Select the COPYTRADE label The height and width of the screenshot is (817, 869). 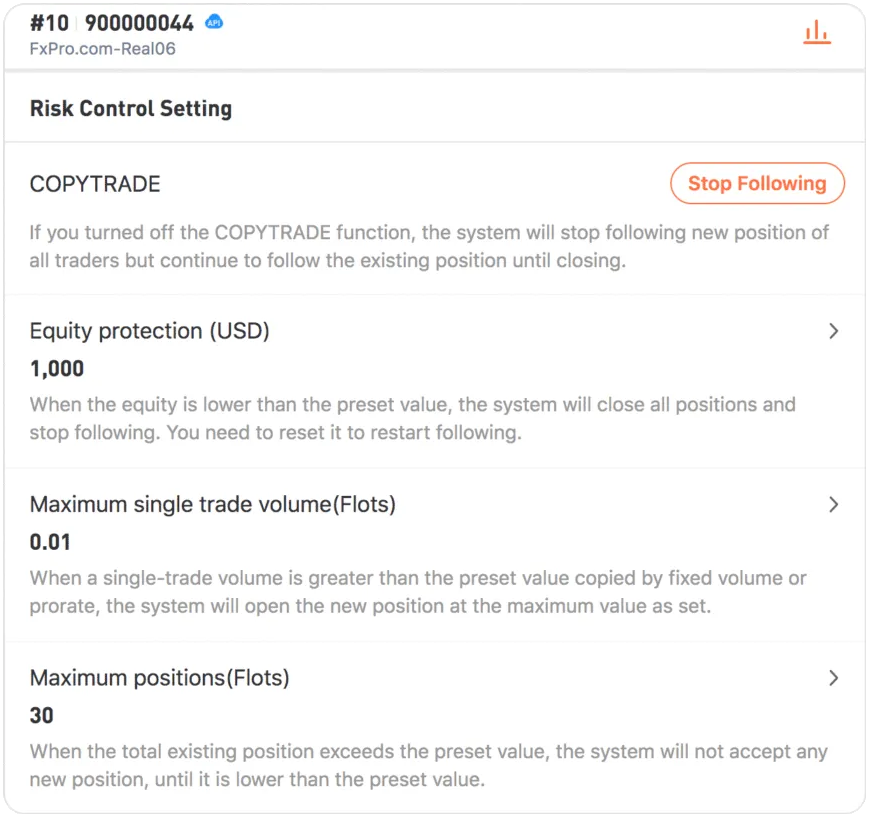pos(95,184)
